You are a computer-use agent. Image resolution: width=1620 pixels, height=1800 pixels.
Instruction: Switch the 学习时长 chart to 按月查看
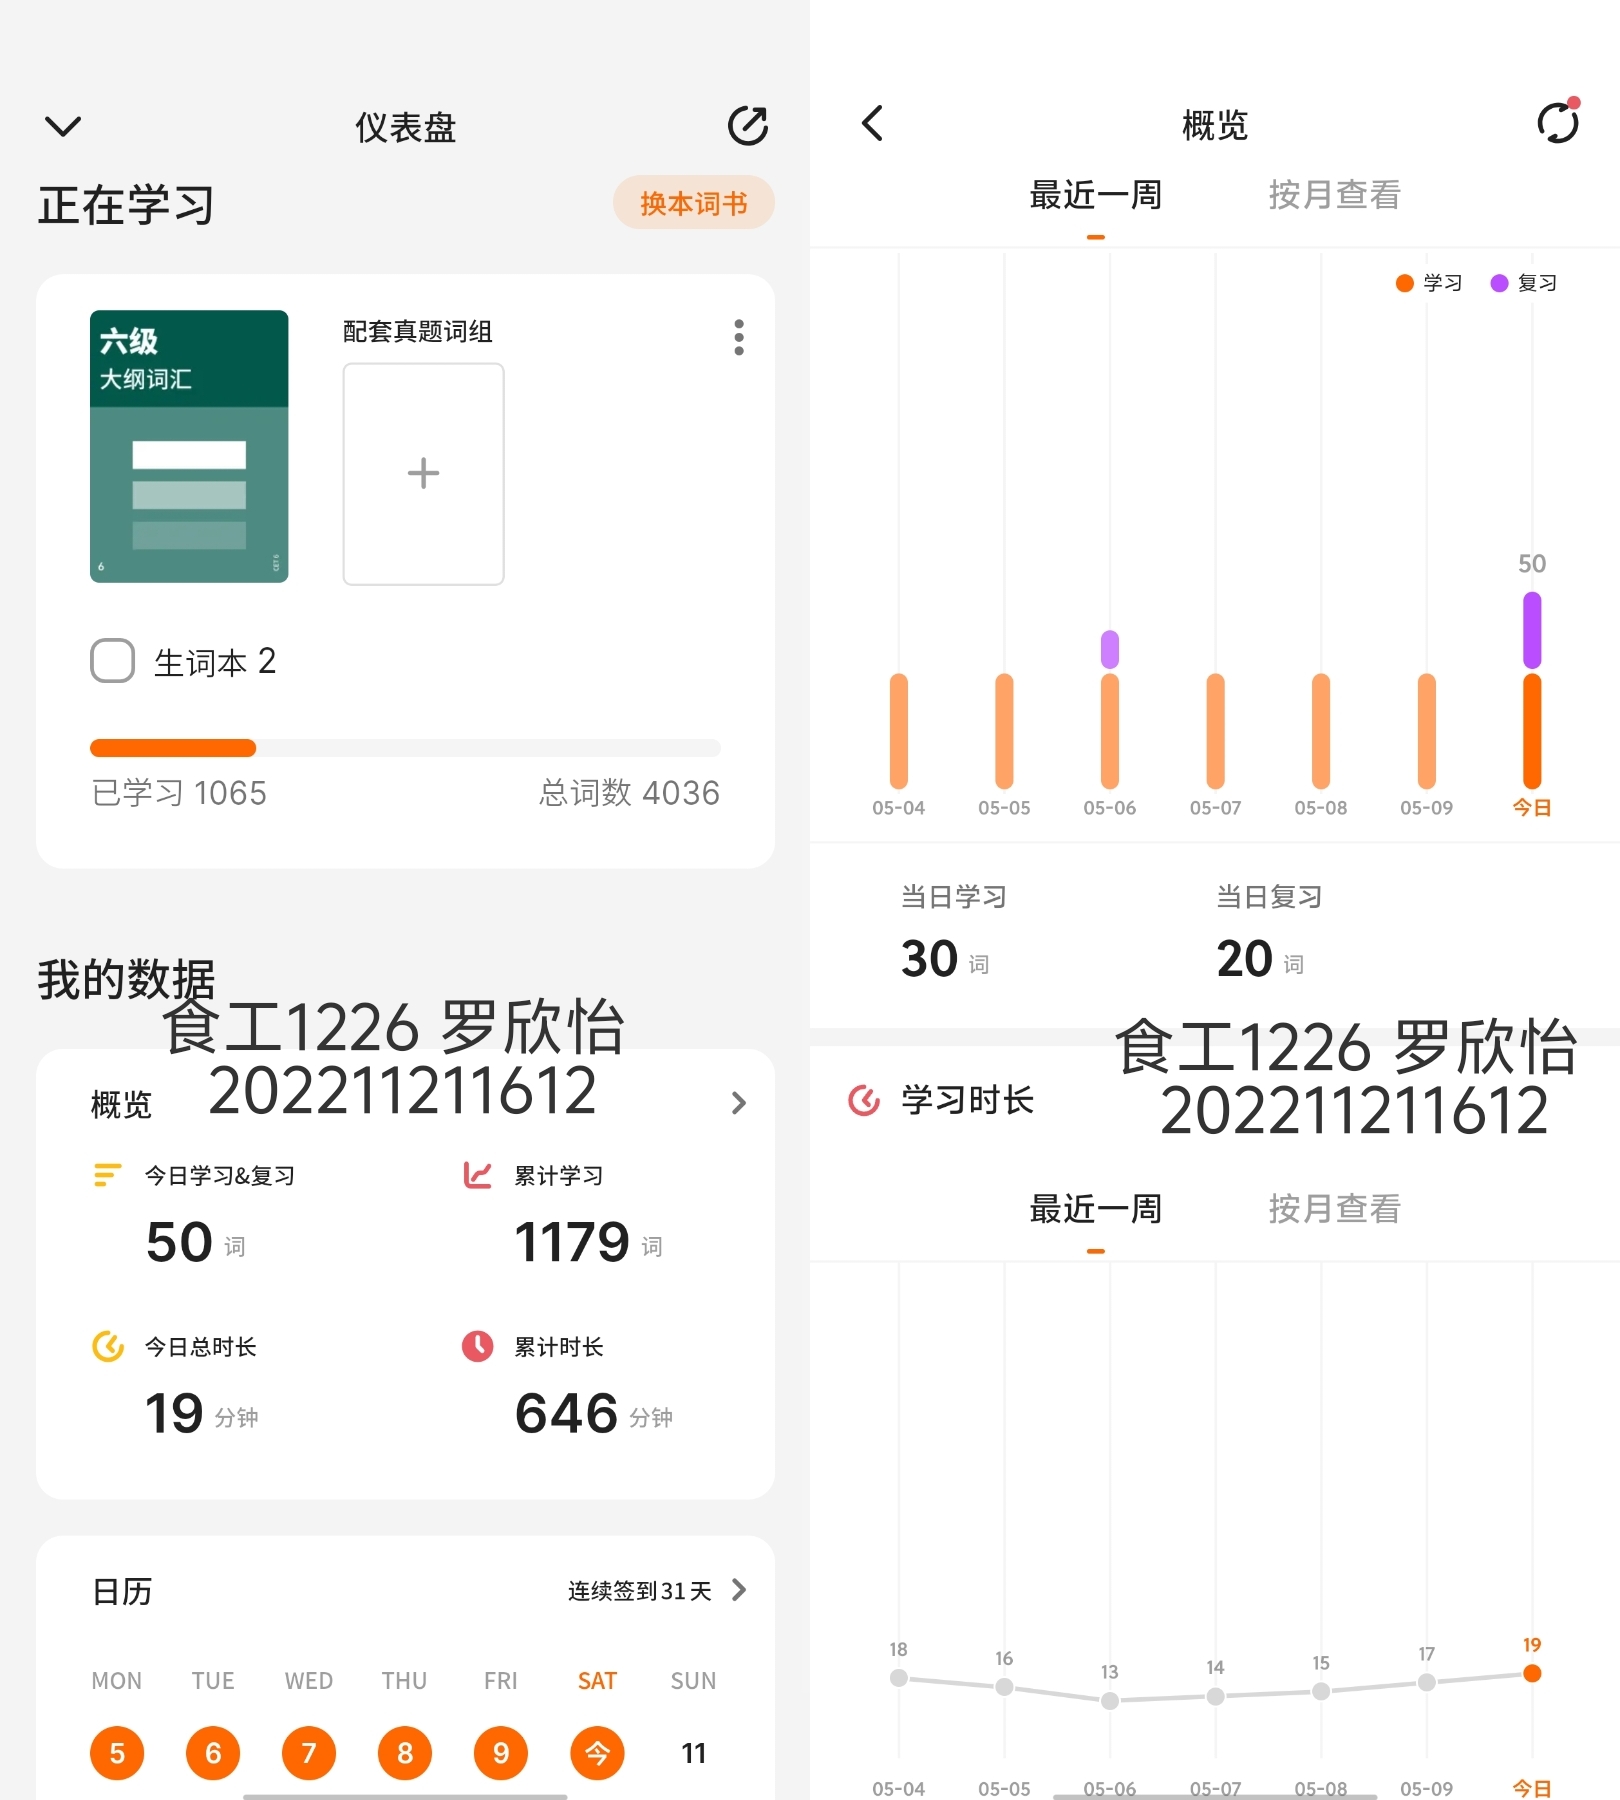(1334, 1209)
